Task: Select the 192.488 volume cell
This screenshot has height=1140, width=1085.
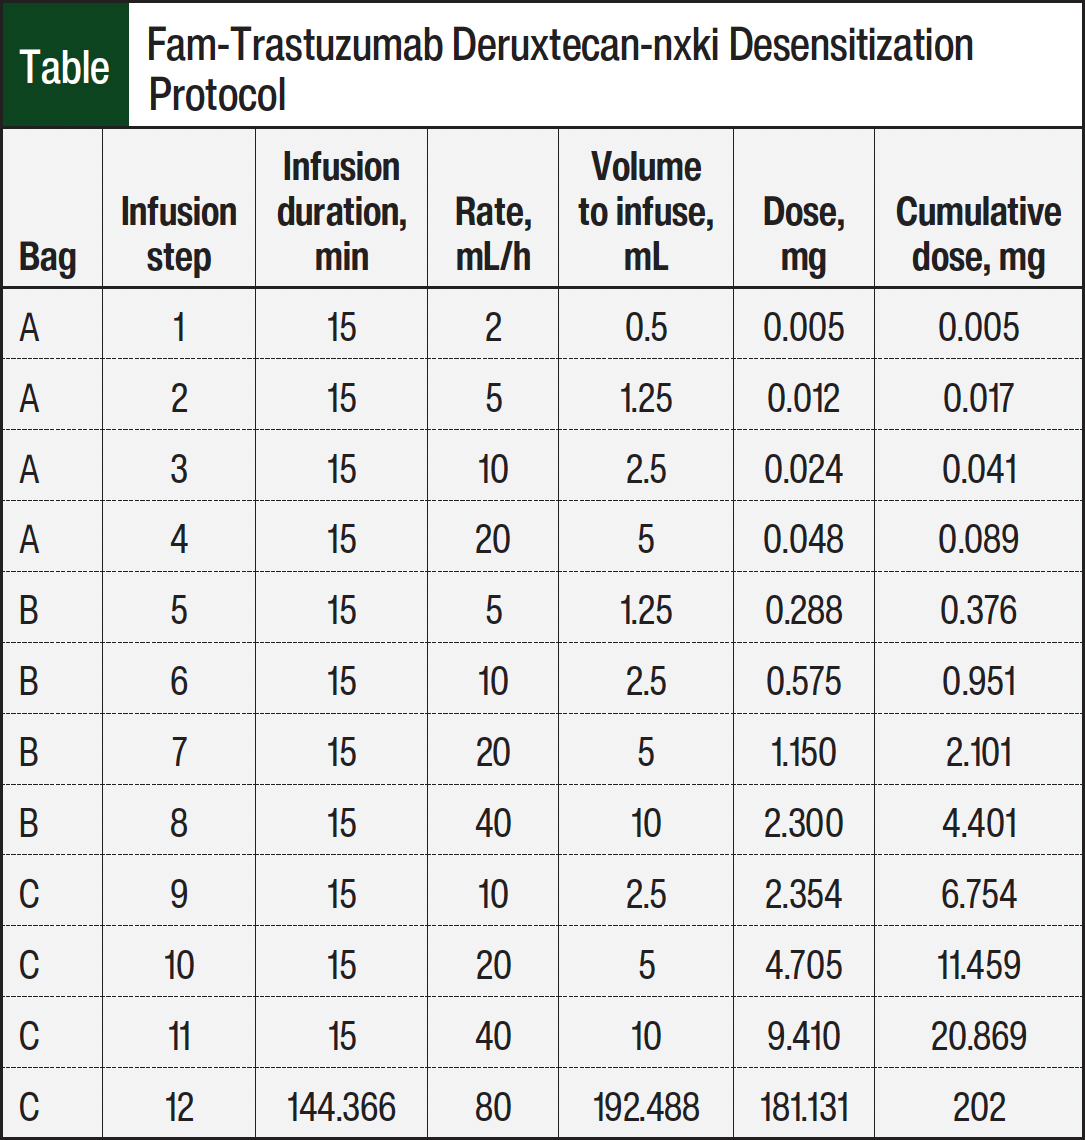Action: point(646,1107)
